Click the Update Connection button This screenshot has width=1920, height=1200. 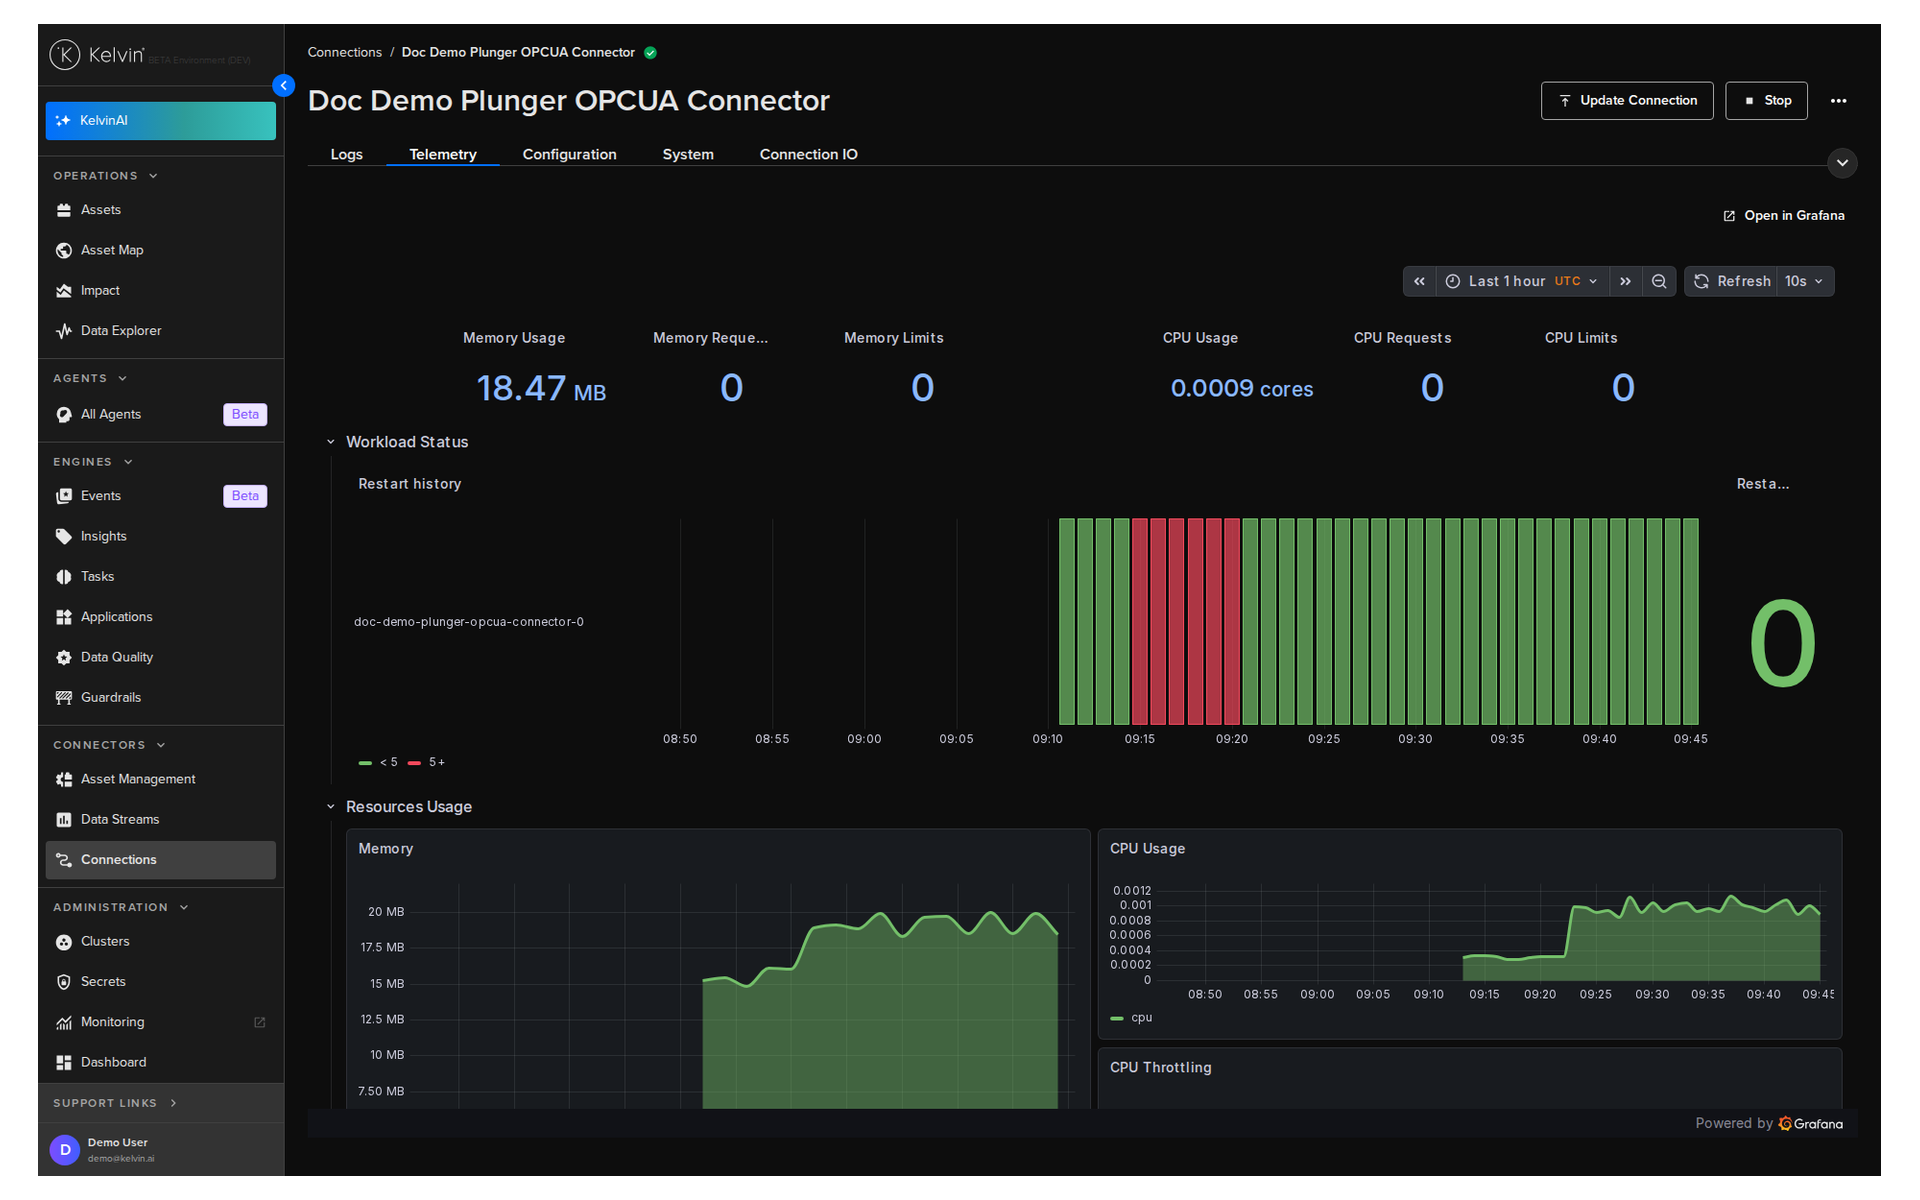(1627, 101)
